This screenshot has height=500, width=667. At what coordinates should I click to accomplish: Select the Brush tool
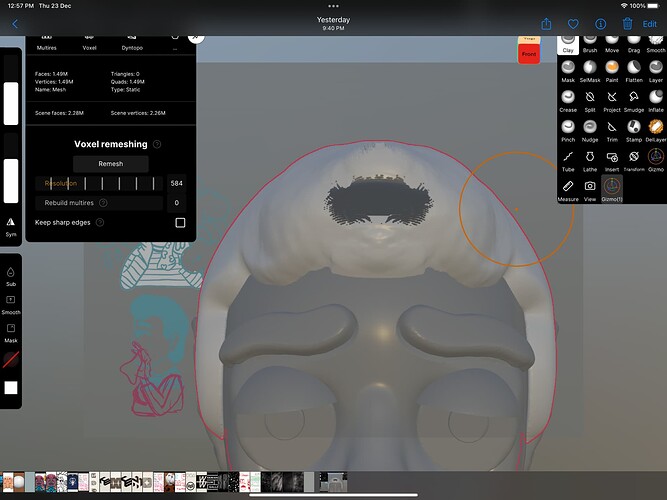coord(590,45)
